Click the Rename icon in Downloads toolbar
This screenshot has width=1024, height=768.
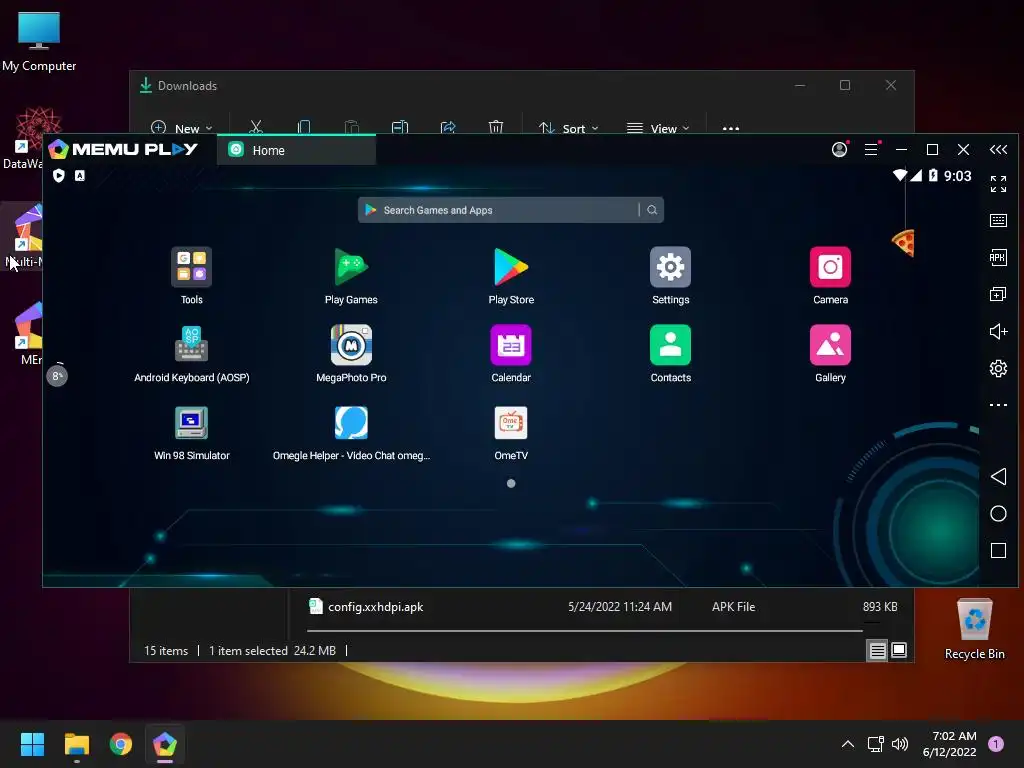pyautogui.click(x=400, y=127)
